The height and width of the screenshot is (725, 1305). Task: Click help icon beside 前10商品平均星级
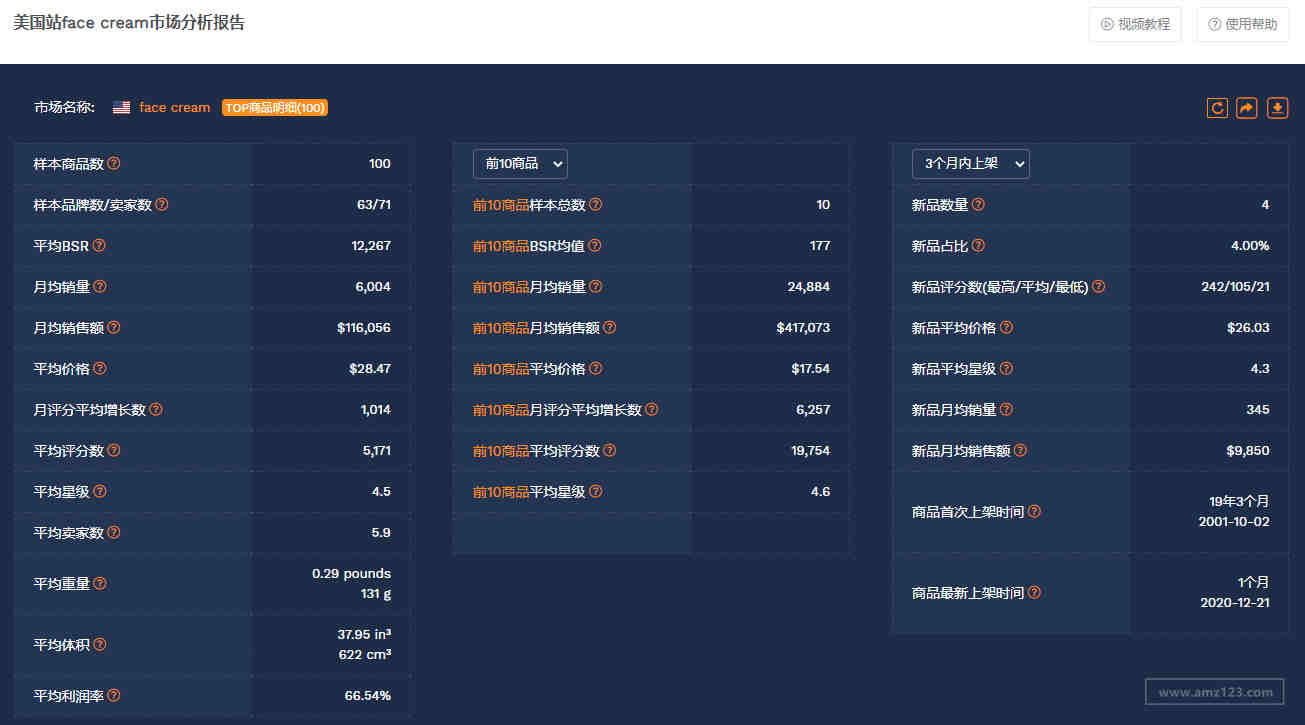(596, 492)
